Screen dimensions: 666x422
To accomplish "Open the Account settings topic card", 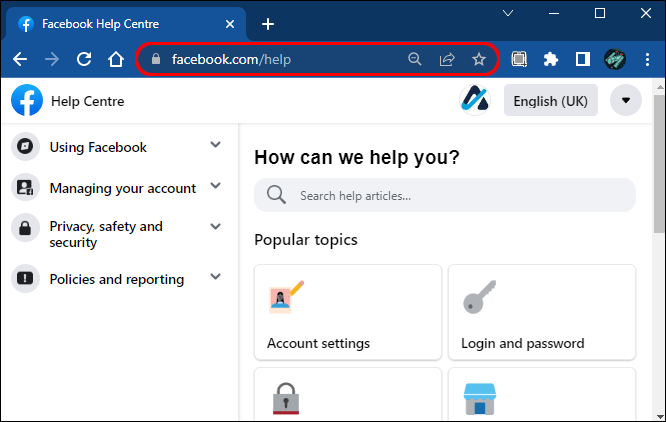I will coord(348,312).
